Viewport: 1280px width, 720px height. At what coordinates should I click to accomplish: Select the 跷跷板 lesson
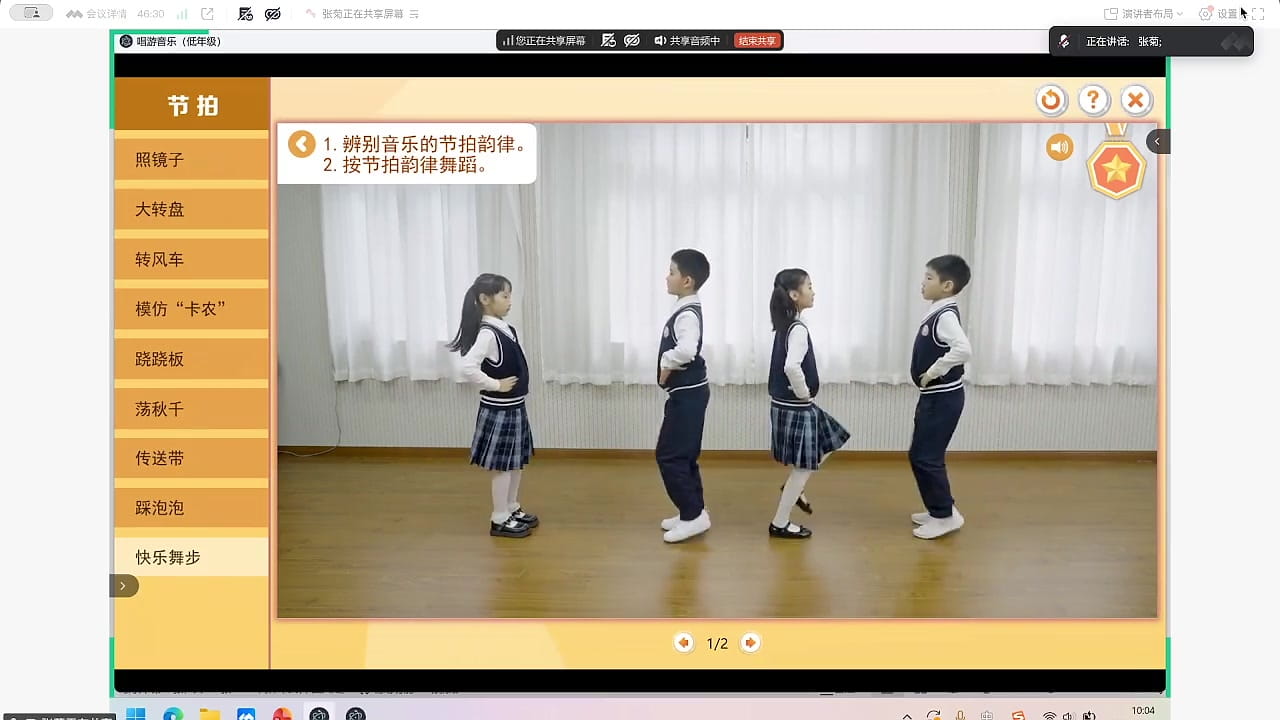192,359
